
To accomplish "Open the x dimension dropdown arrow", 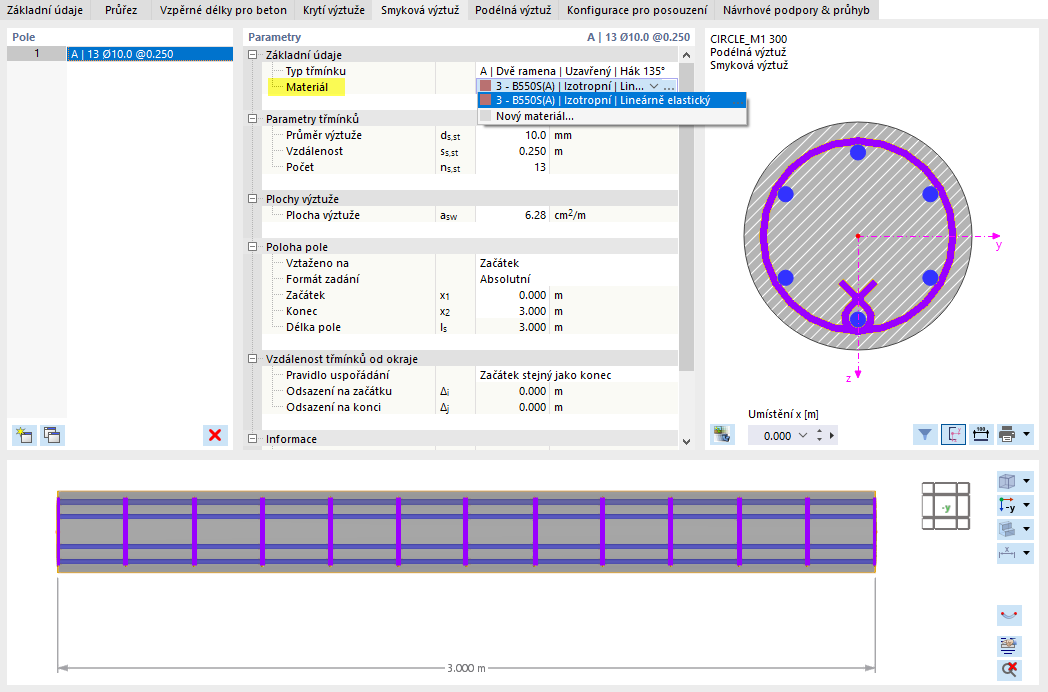I will click(x=1027, y=553).
